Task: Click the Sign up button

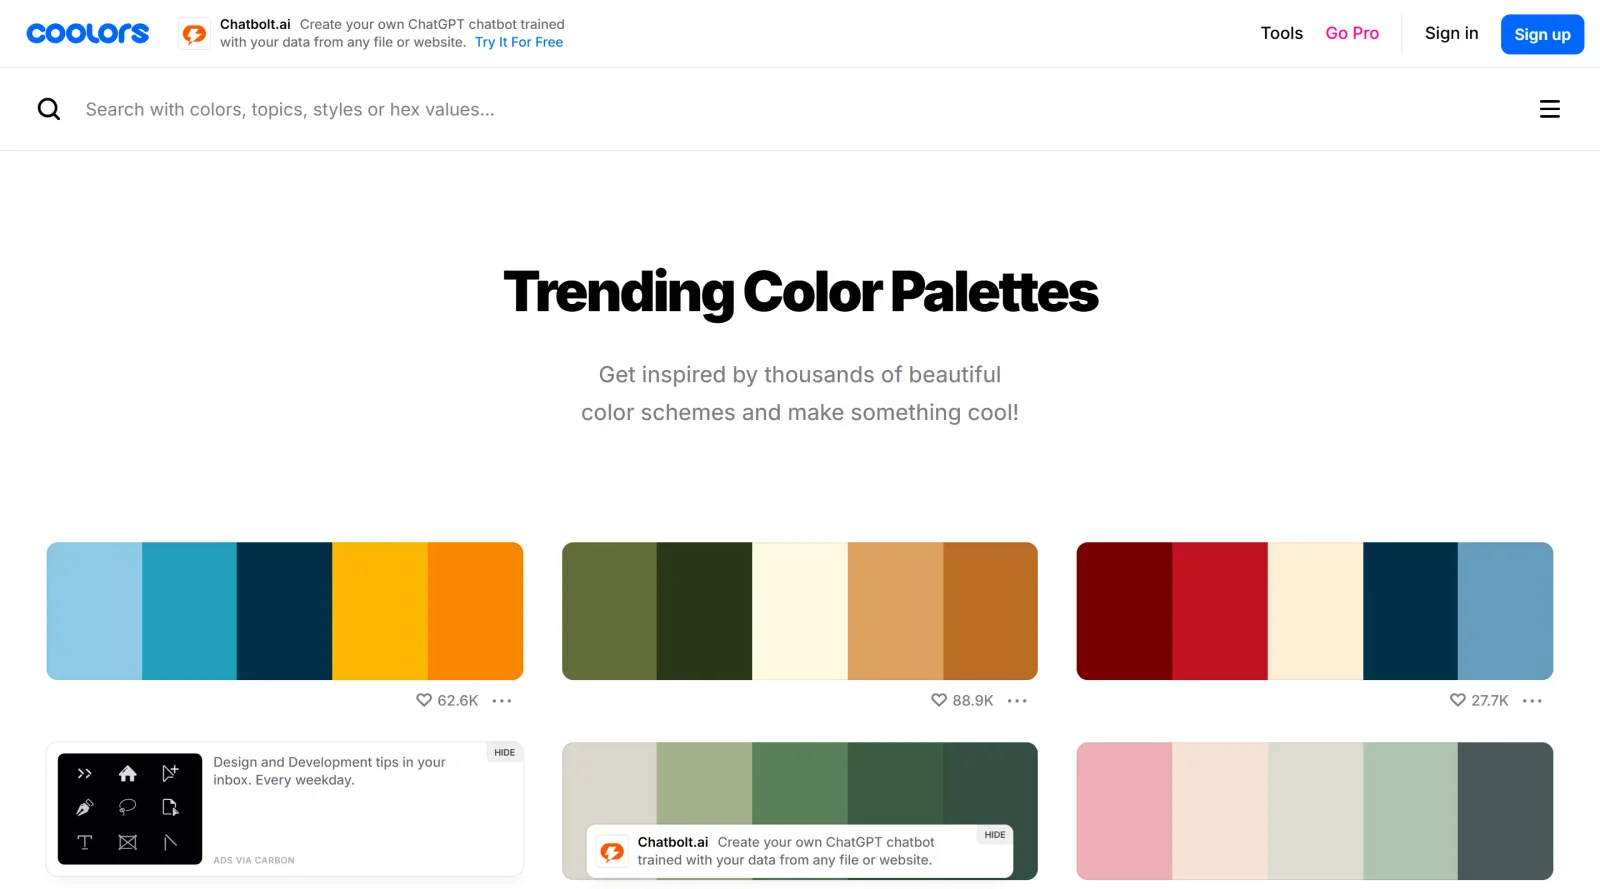Action: (1542, 33)
